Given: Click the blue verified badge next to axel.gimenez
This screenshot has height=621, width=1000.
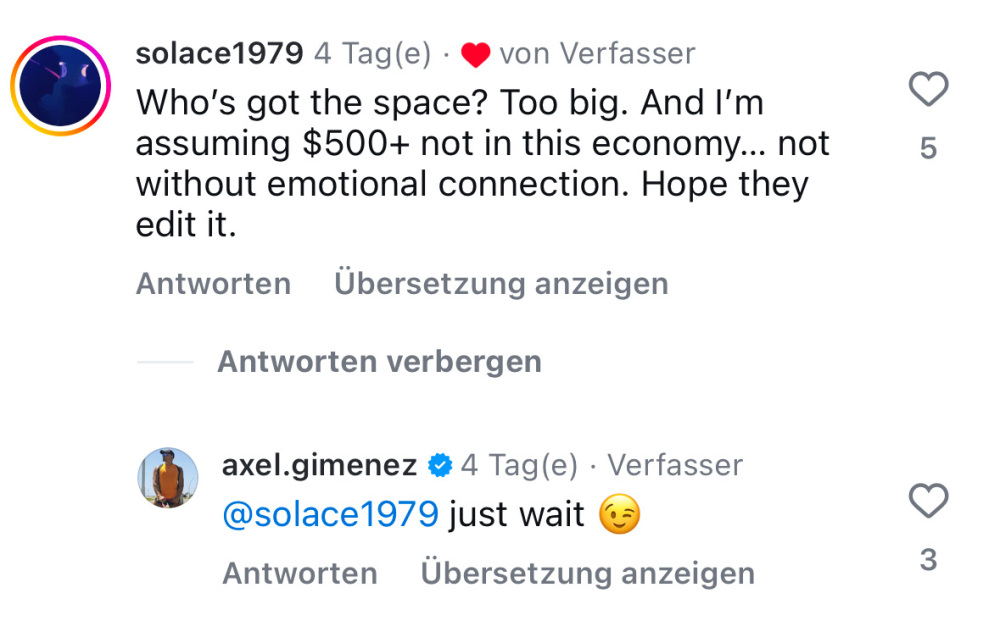Looking at the screenshot, I should click(440, 465).
